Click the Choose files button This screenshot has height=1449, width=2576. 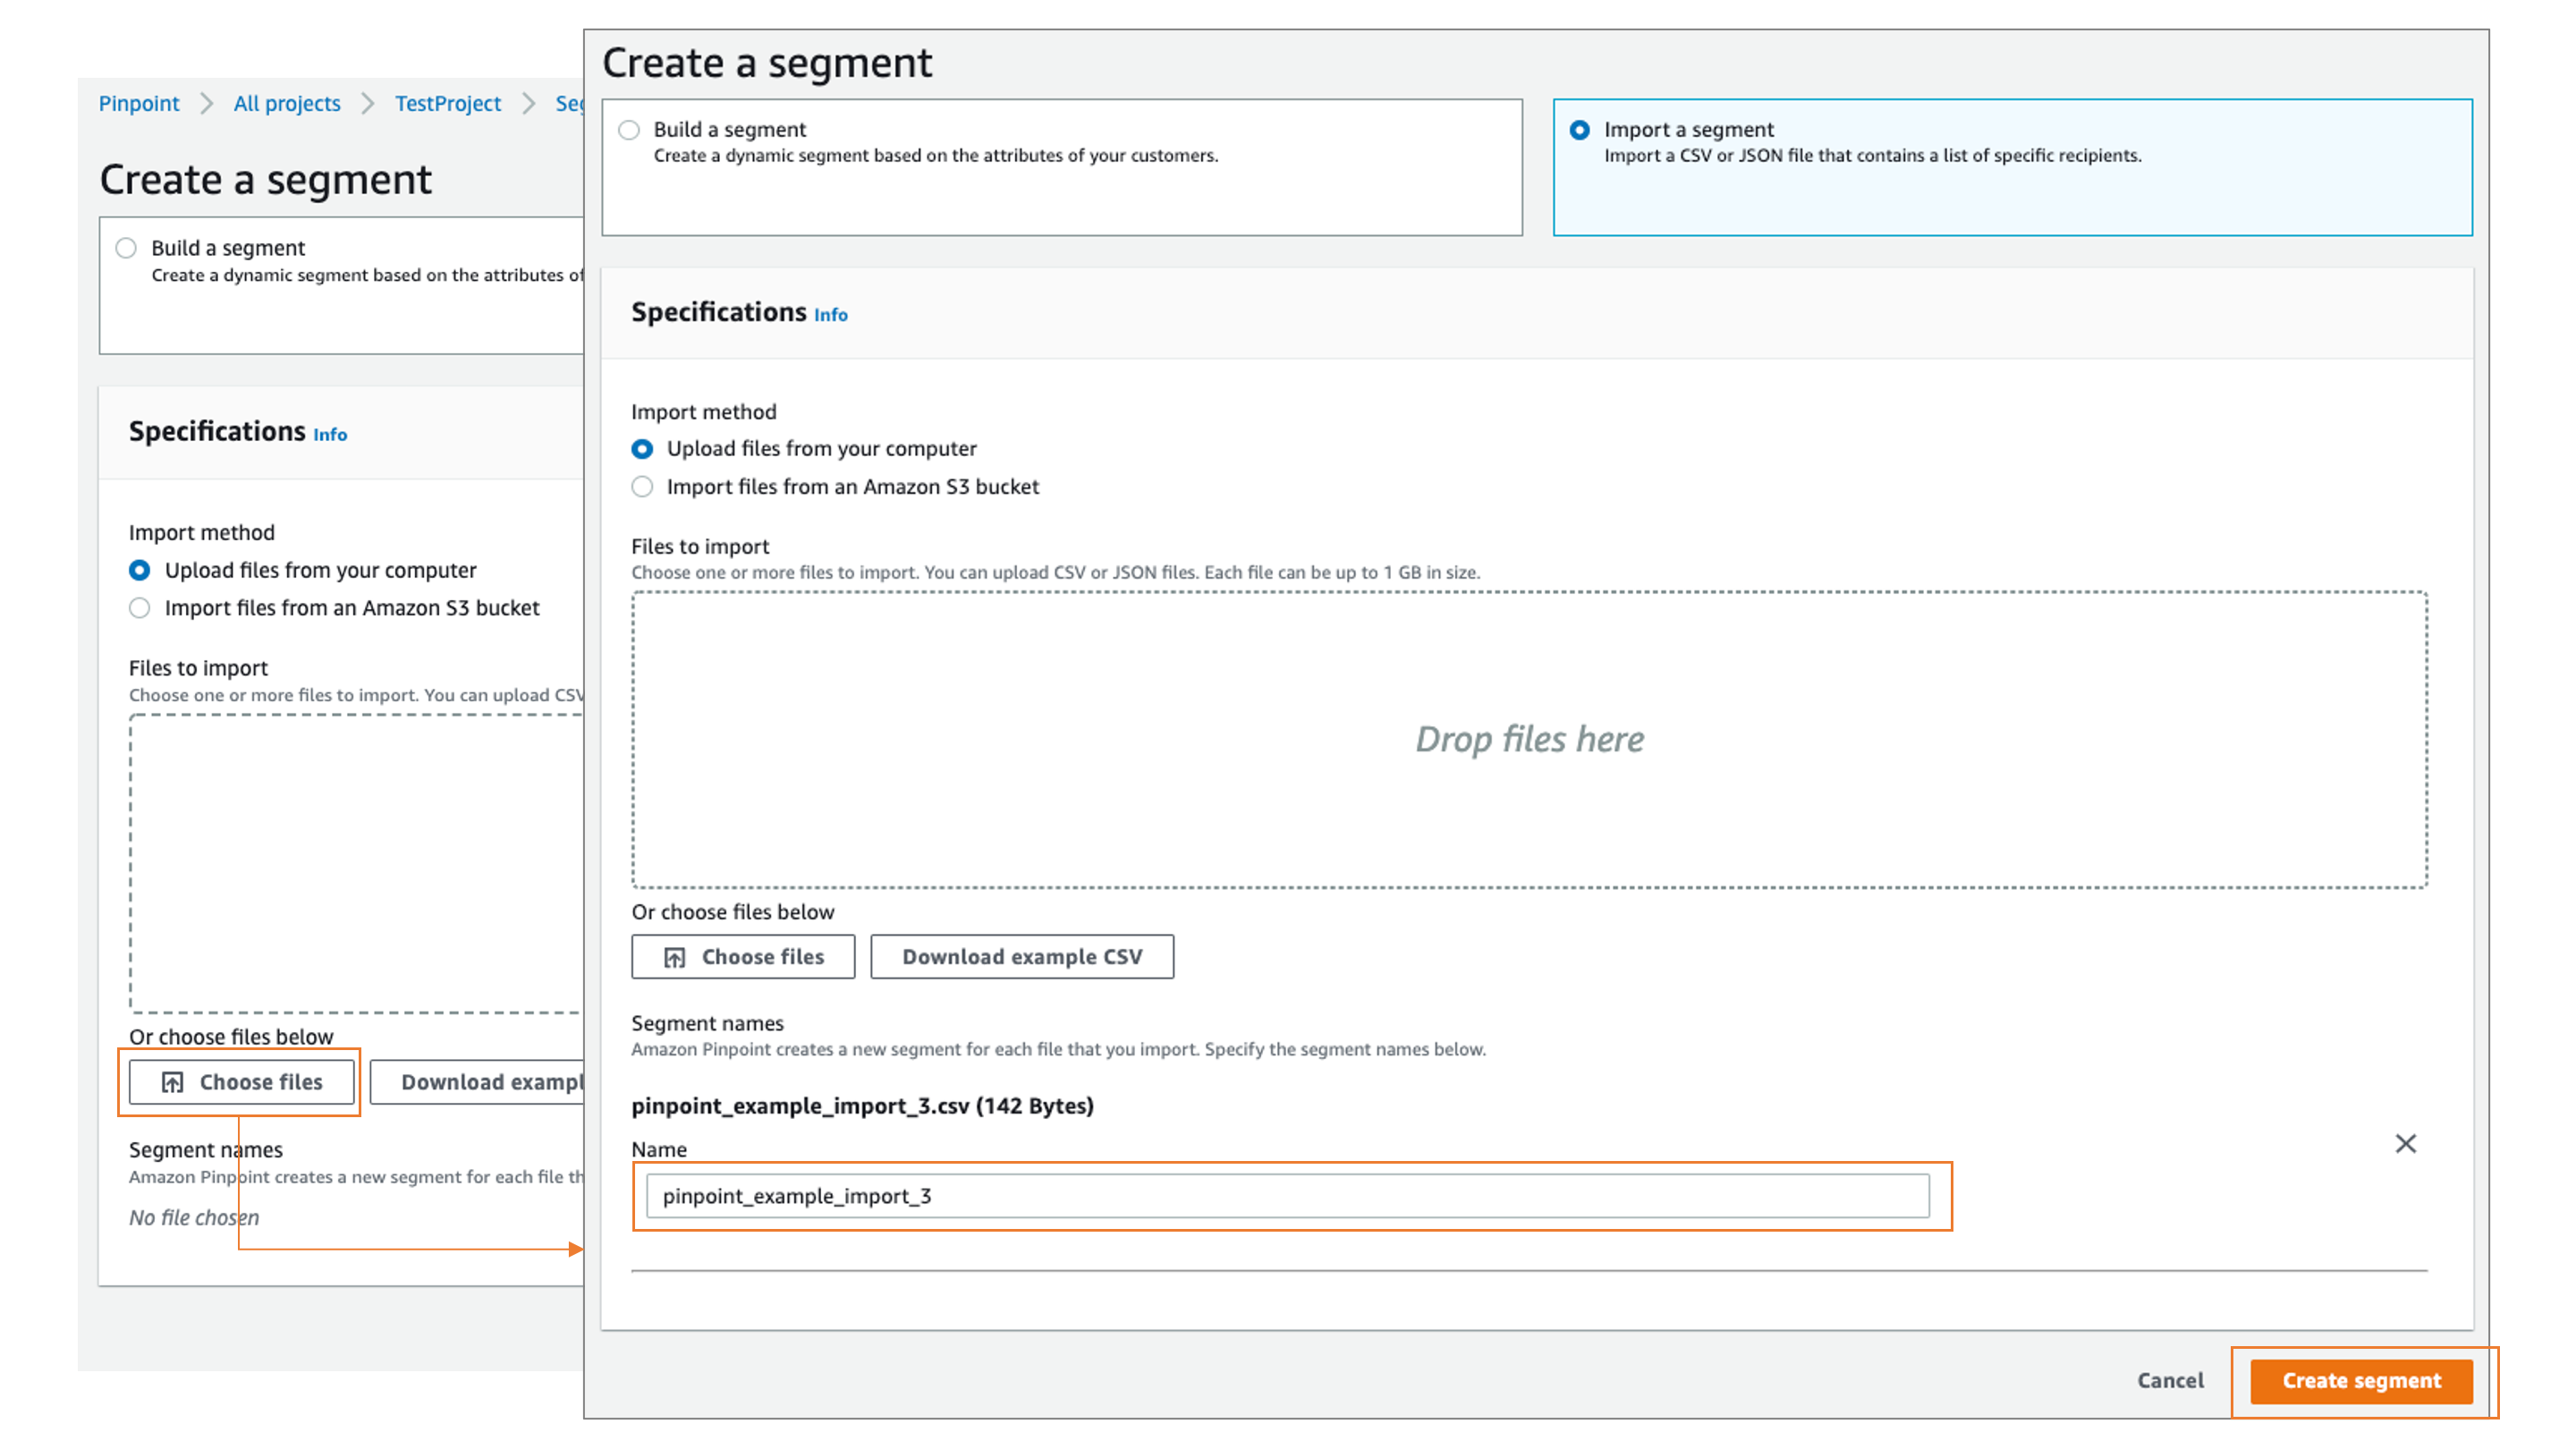click(743, 956)
